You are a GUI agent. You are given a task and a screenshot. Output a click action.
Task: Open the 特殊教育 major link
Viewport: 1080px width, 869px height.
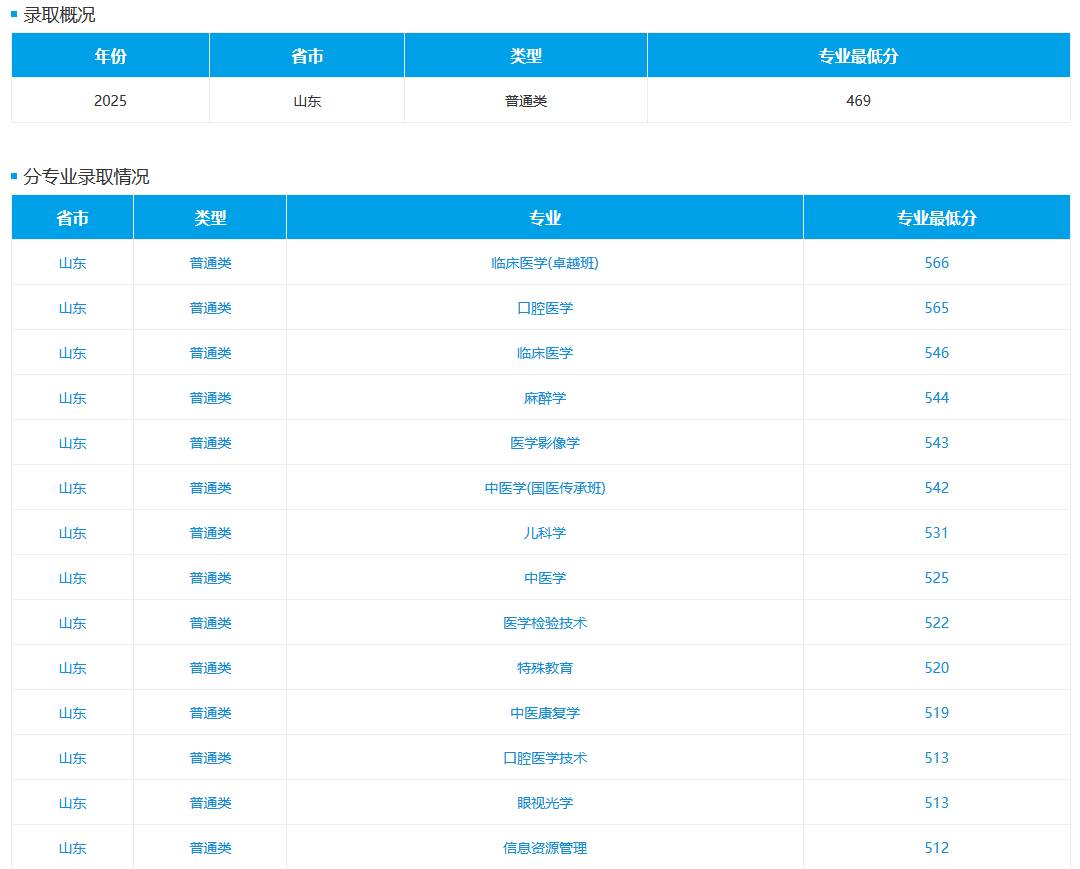[x=544, y=668]
